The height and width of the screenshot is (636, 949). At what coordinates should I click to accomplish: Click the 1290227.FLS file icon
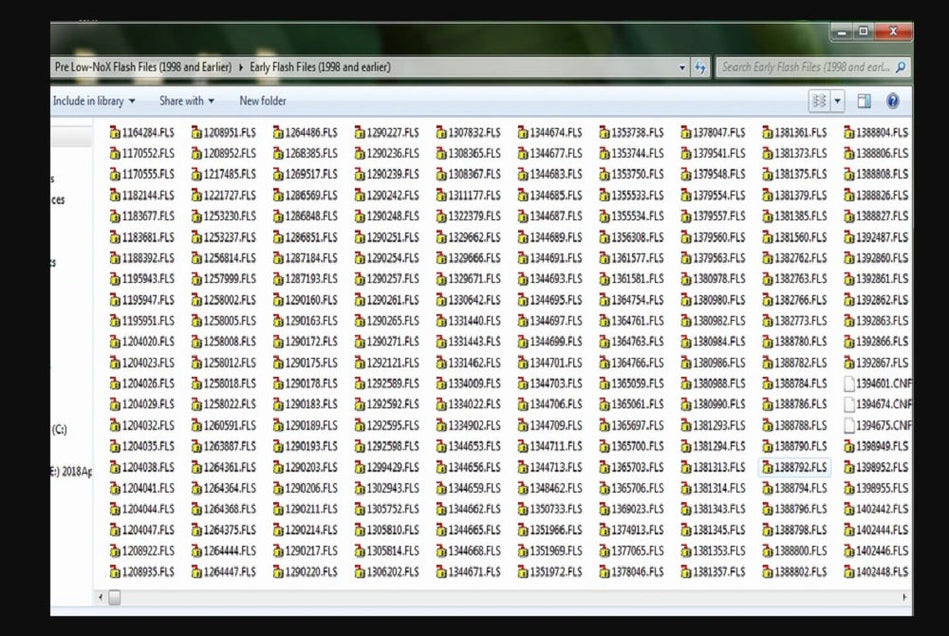click(x=359, y=132)
